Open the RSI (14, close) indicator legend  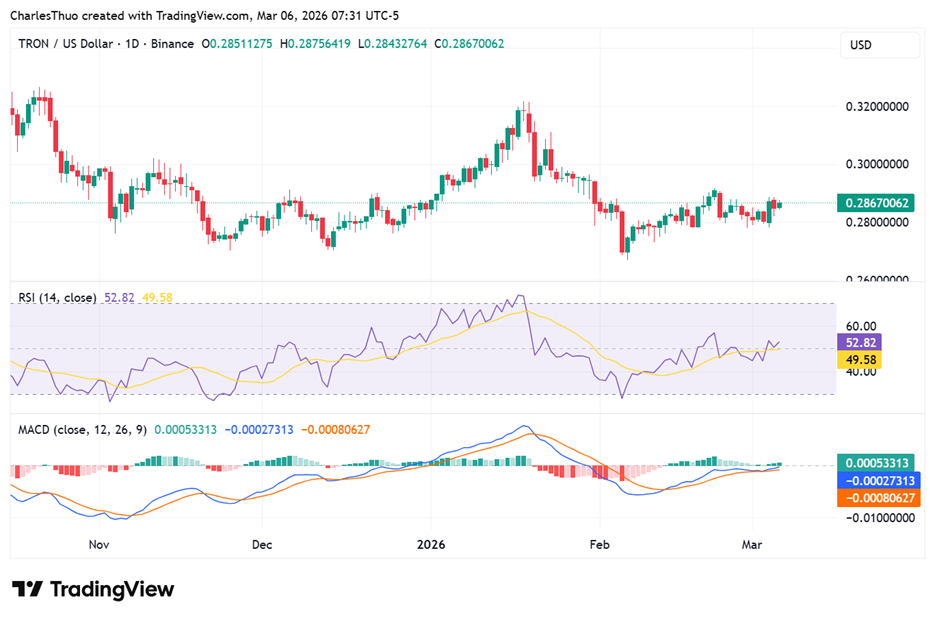coord(58,297)
